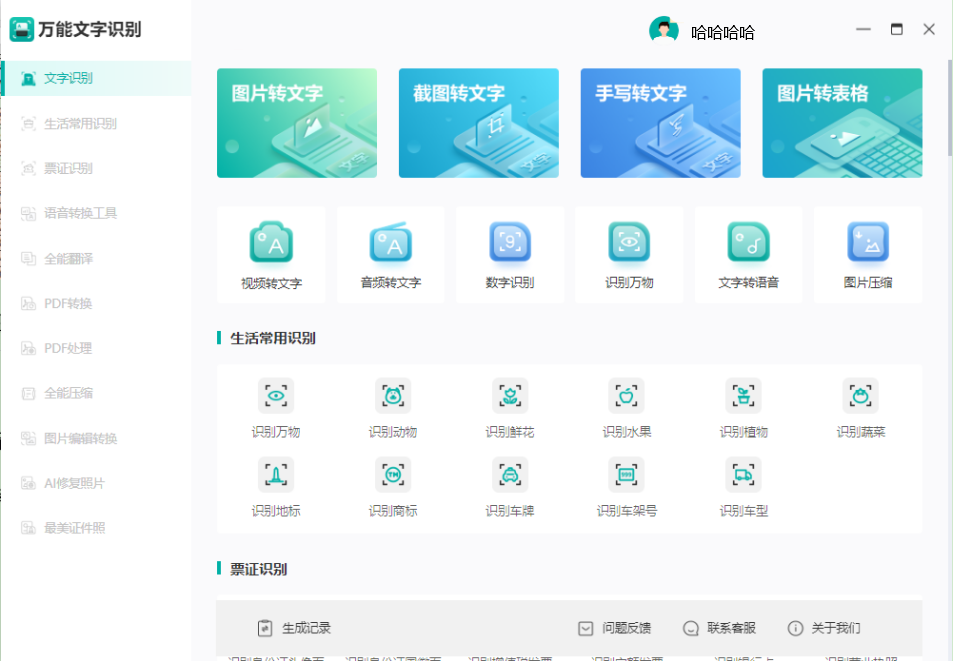
Task: Open 图片编辑转换 in the sidebar
Action: (x=96, y=438)
